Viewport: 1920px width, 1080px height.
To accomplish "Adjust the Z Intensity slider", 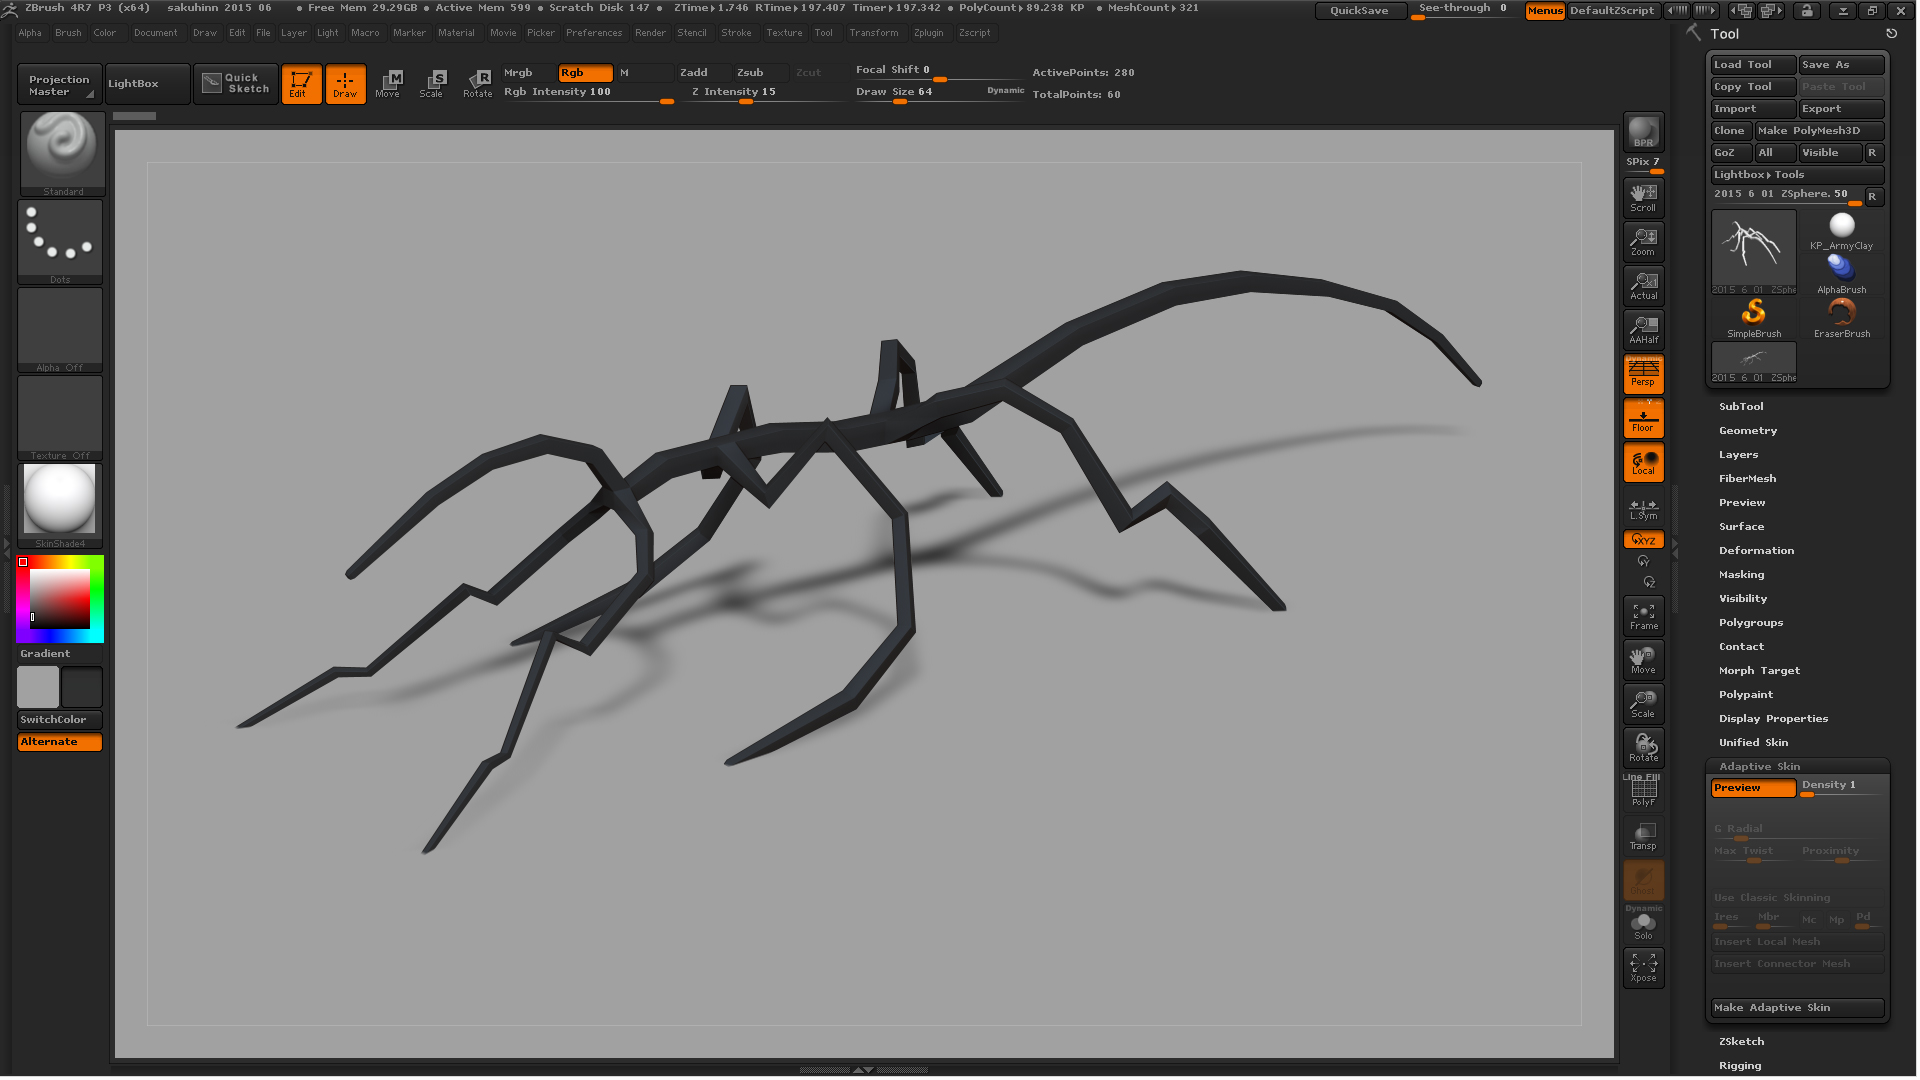I will (766, 93).
